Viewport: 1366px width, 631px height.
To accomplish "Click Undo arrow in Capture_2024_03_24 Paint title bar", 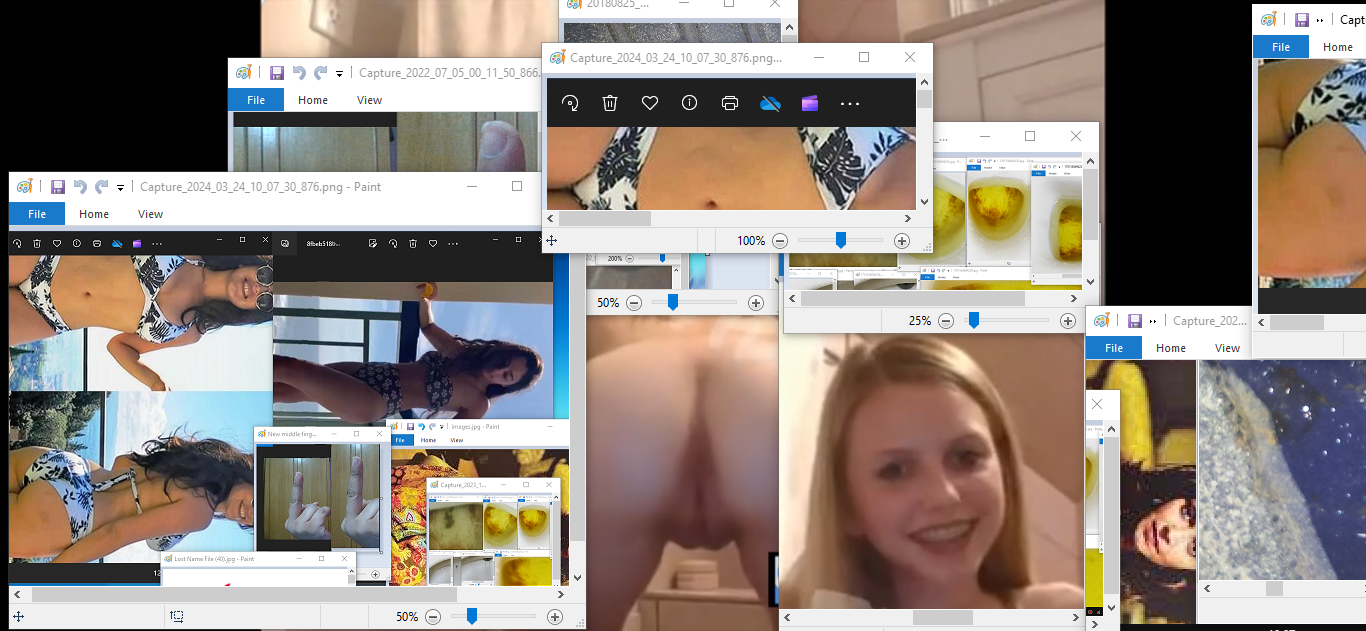I will click(80, 187).
